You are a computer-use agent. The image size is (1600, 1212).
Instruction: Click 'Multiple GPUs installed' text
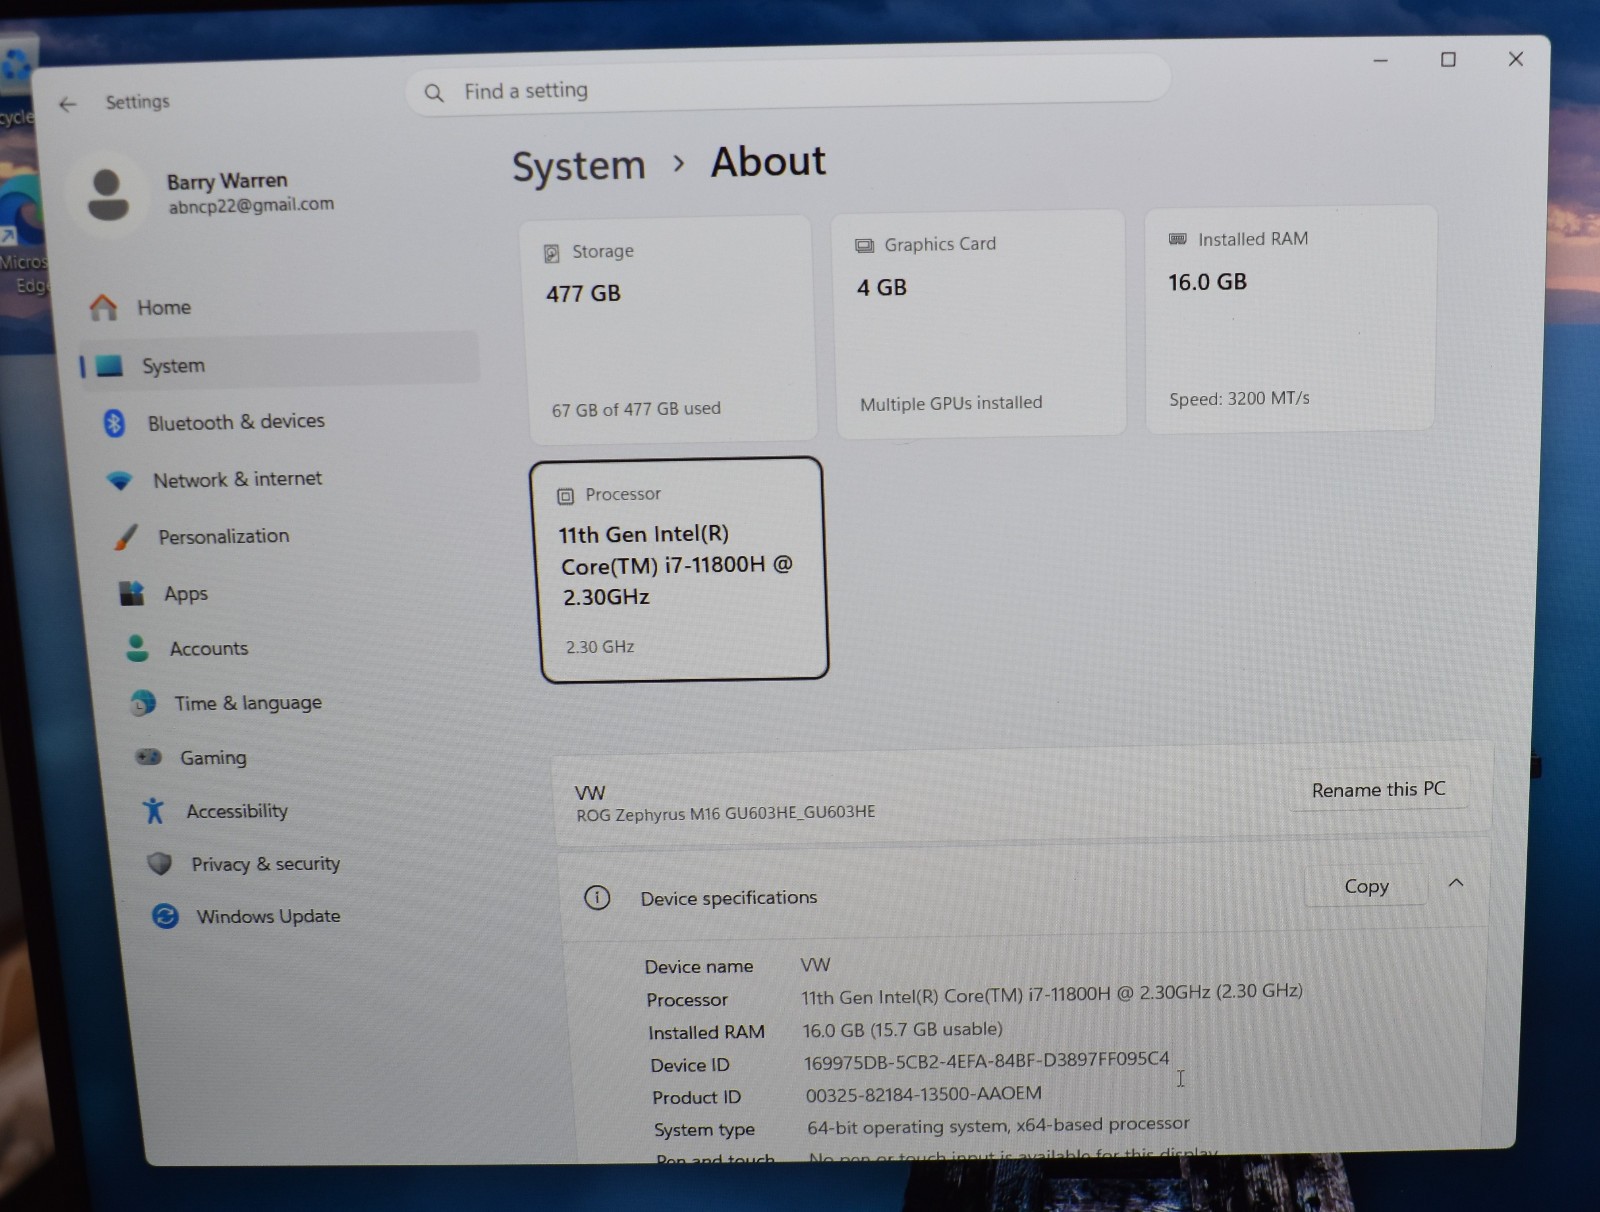(951, 403)
